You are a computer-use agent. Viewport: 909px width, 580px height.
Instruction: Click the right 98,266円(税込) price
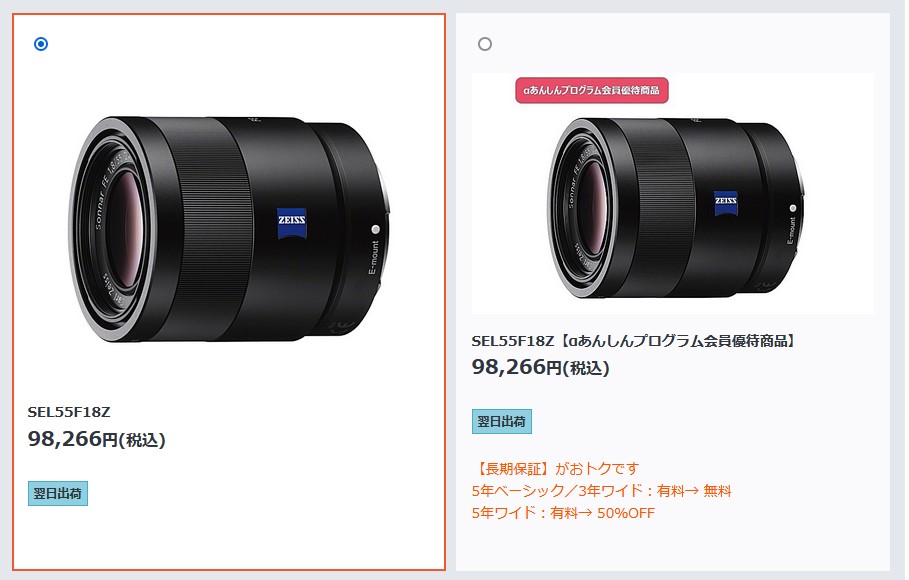click(x=540, y=367)
